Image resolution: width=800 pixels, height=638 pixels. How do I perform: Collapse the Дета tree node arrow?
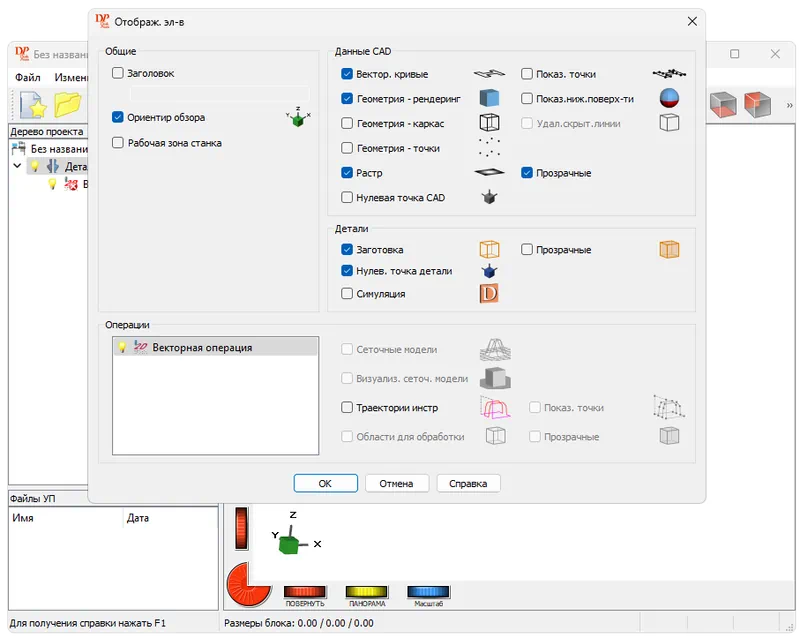(x=17, y=166)
